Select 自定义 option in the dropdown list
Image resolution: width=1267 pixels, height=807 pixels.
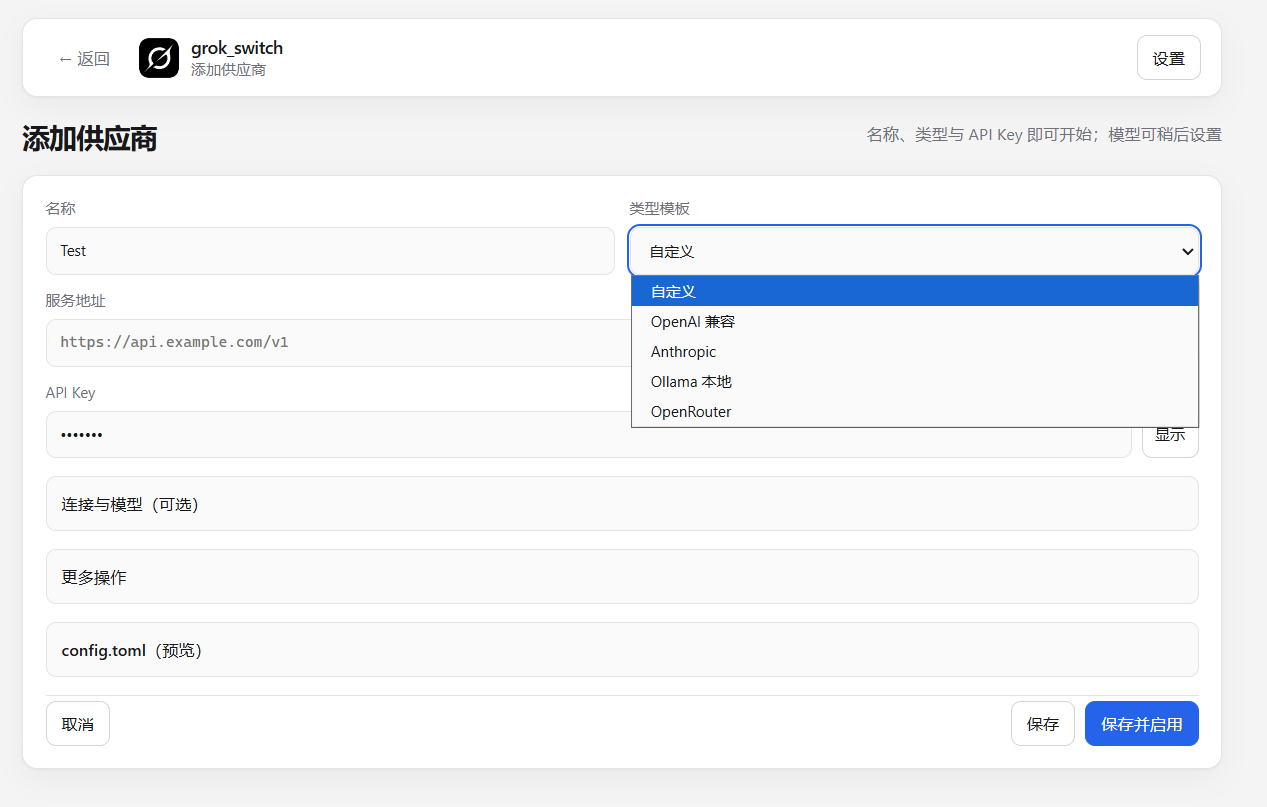915,291
